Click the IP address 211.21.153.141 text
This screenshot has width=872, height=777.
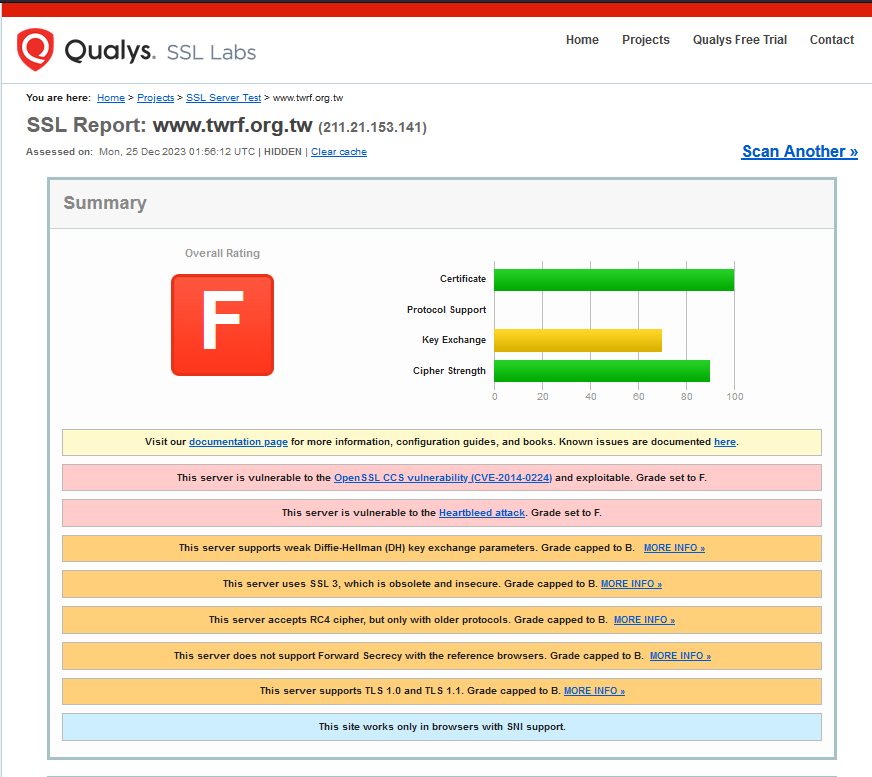click(372, 127)
